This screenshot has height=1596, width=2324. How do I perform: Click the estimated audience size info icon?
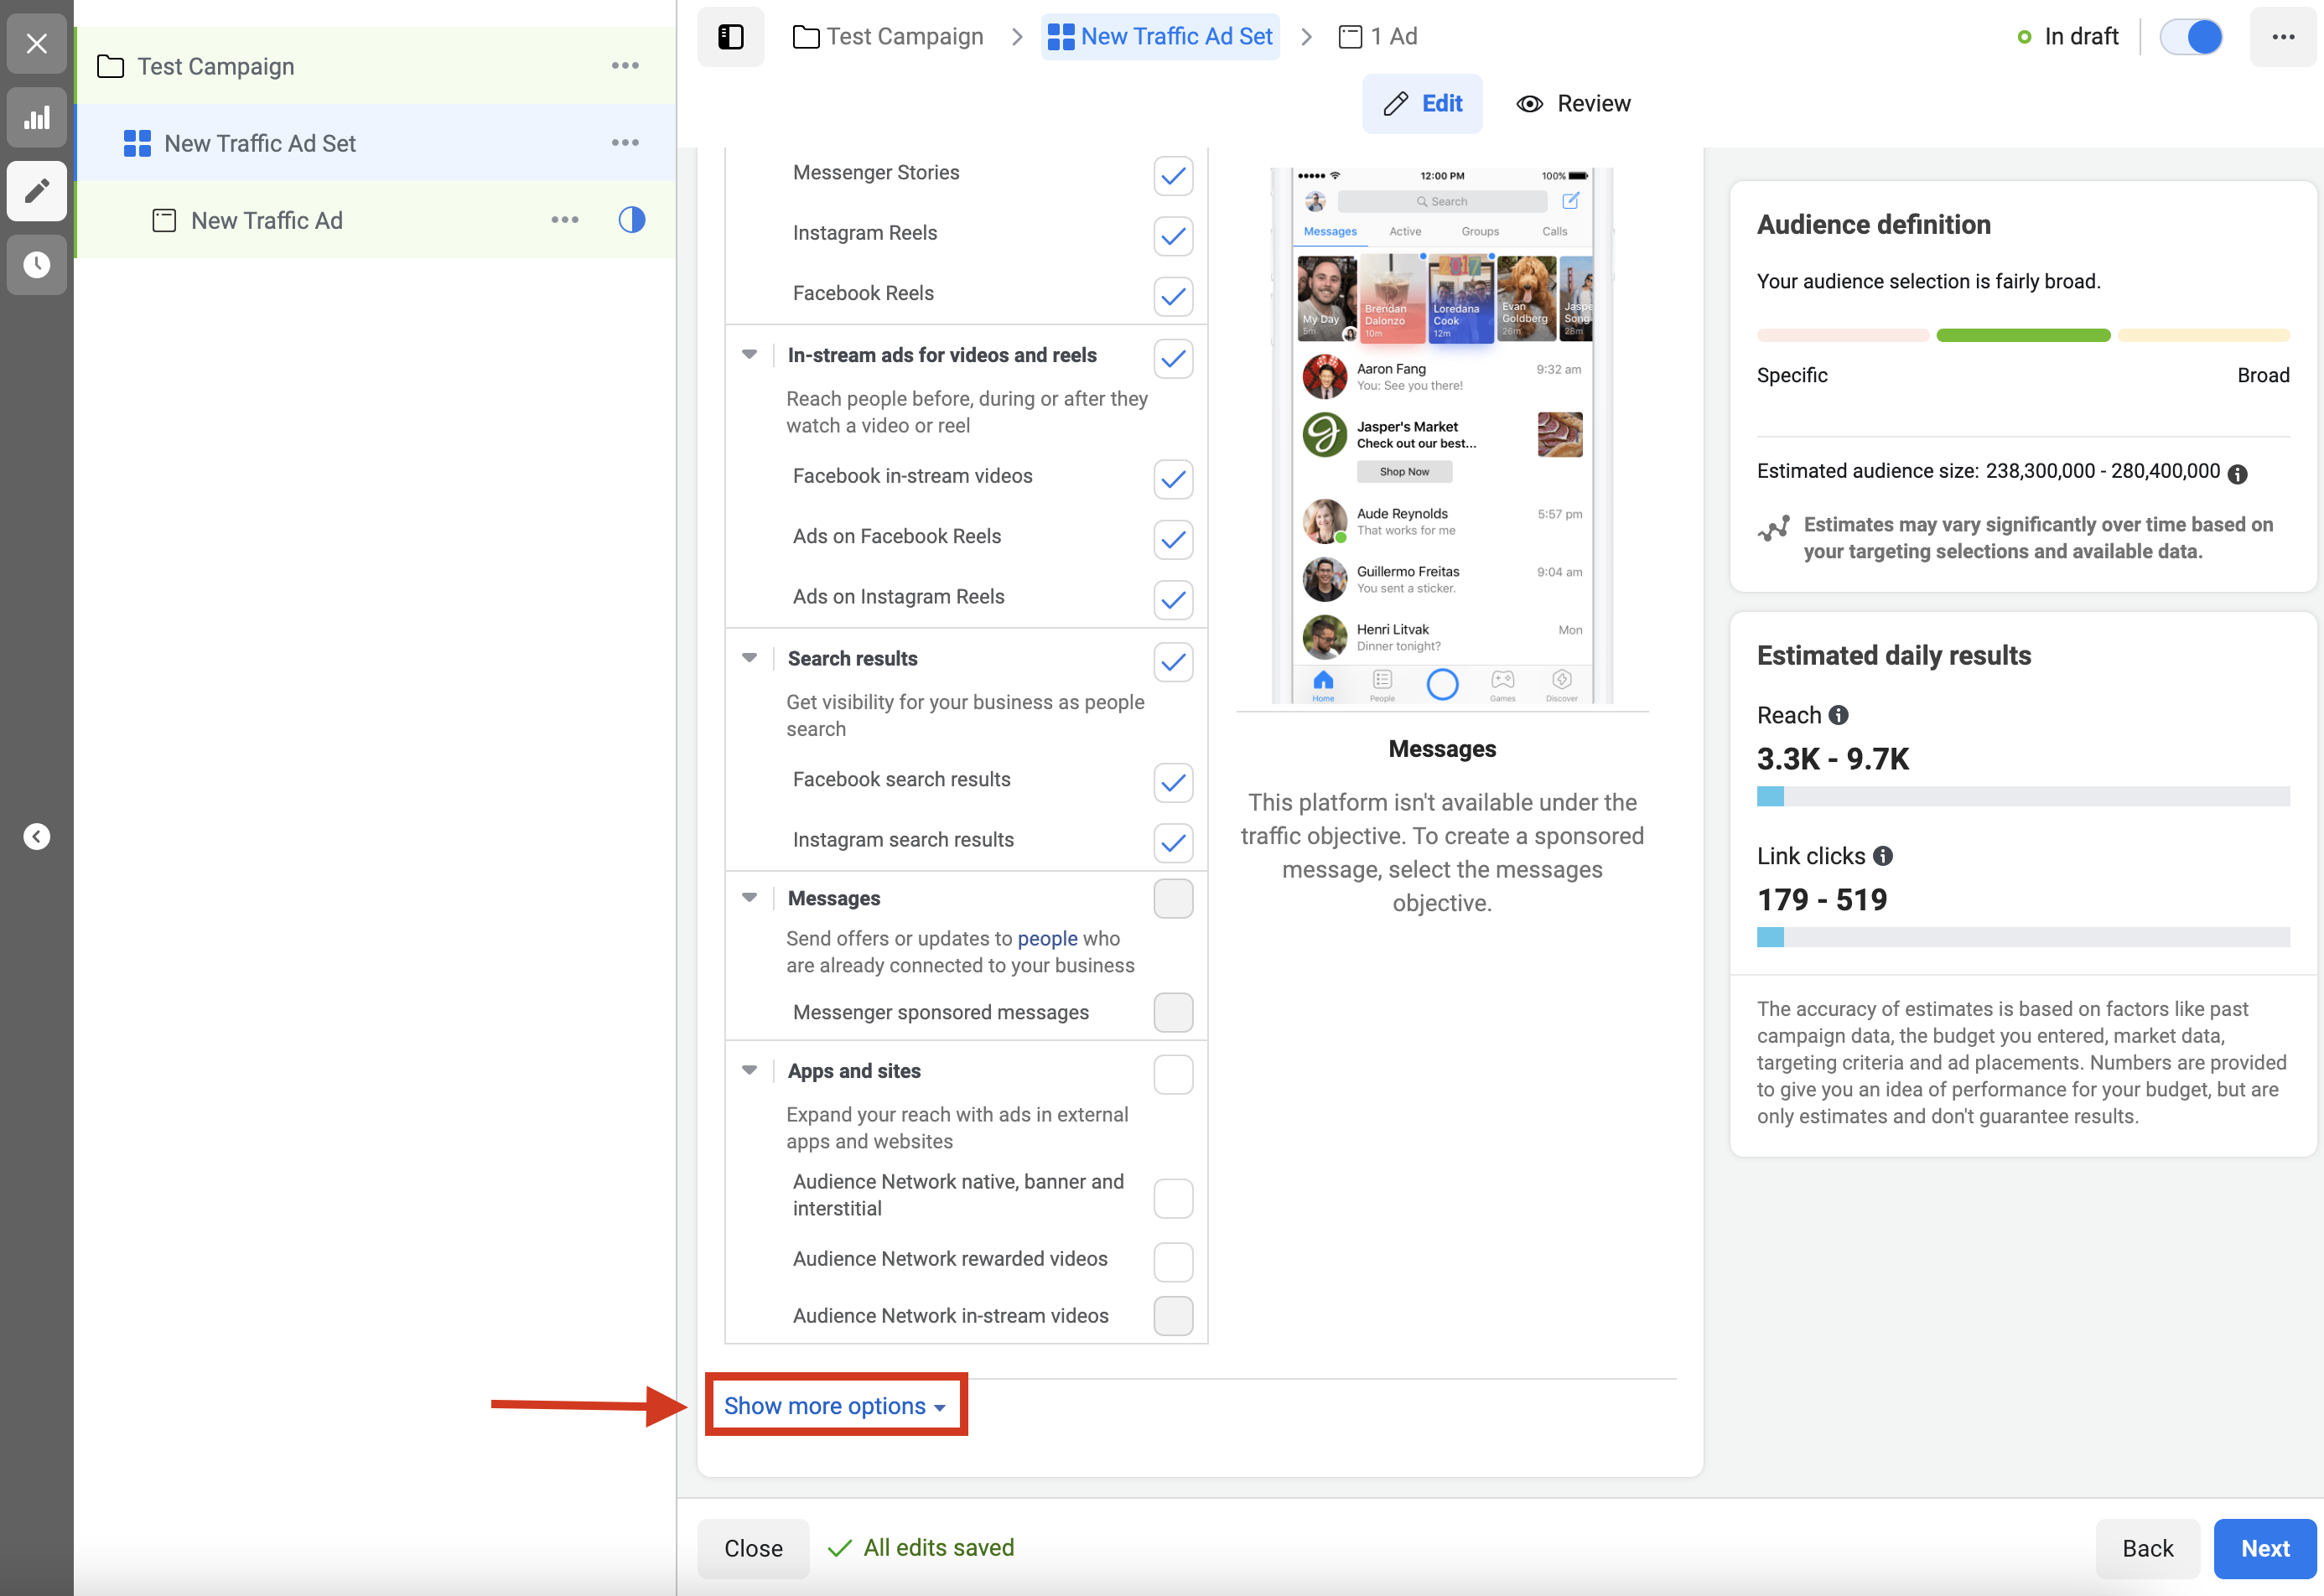(x=2238, y=474)
